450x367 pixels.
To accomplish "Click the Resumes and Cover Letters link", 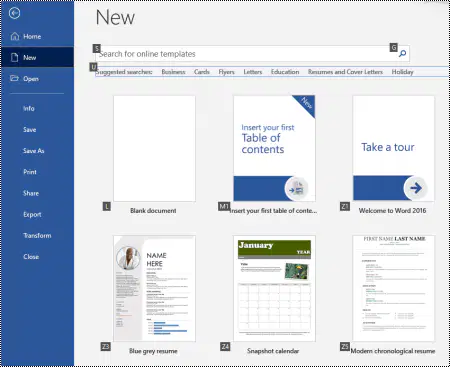I will click(x=345, y=72).
